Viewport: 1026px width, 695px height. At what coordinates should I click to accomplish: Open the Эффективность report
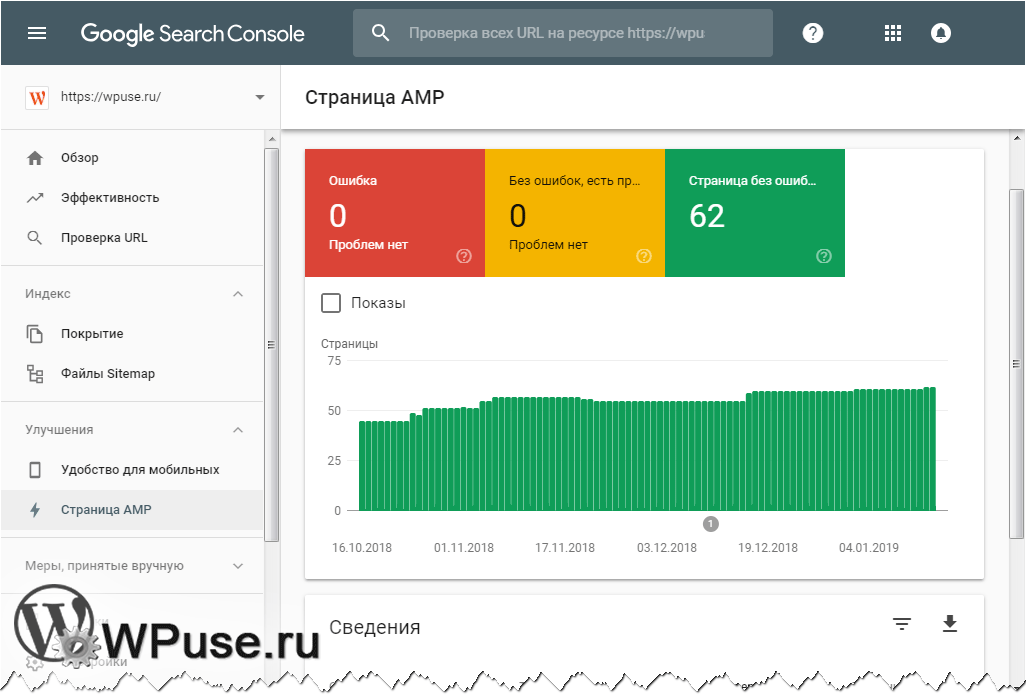(110, 198)
